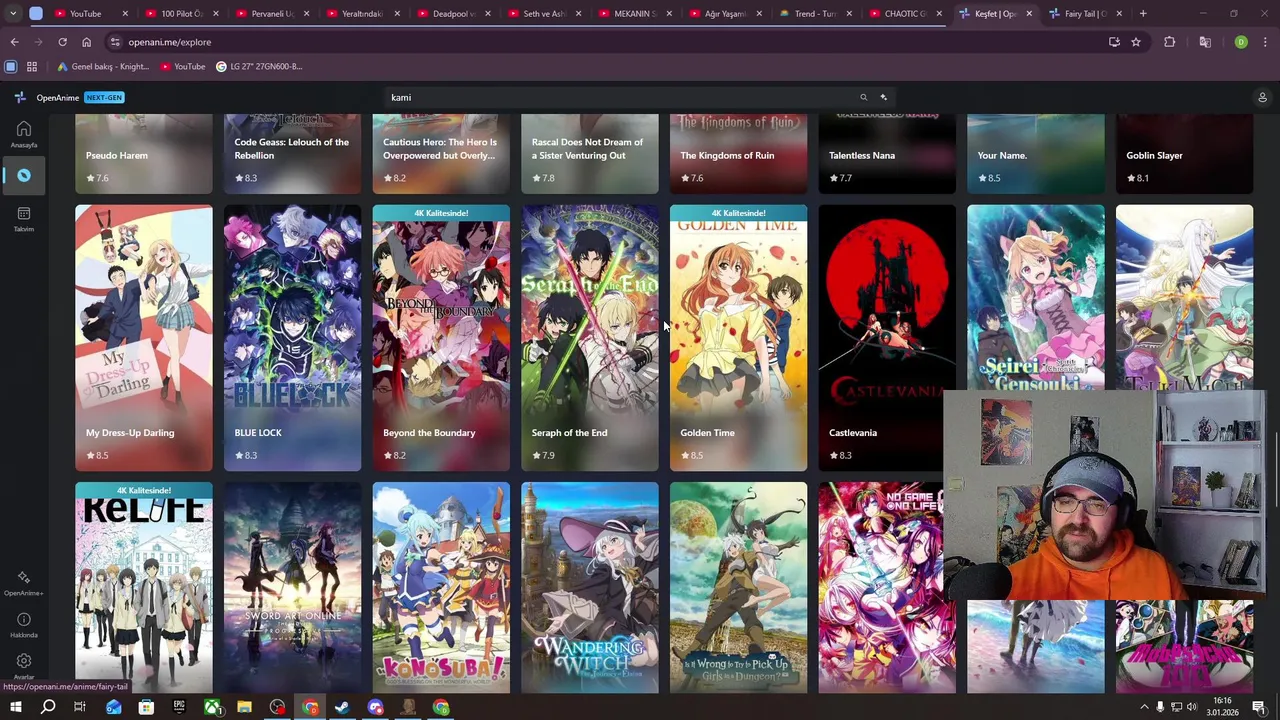The image size is (1280, 720).
Task: Open the user profile icon in site header
Action: coord(1262,97)
